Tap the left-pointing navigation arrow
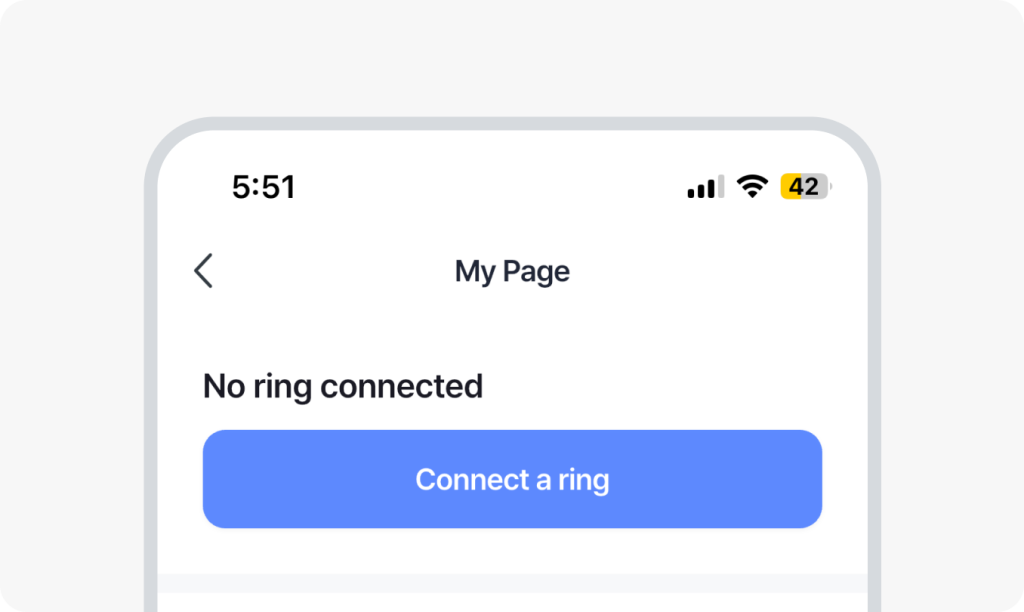 [x=203, y=271]
